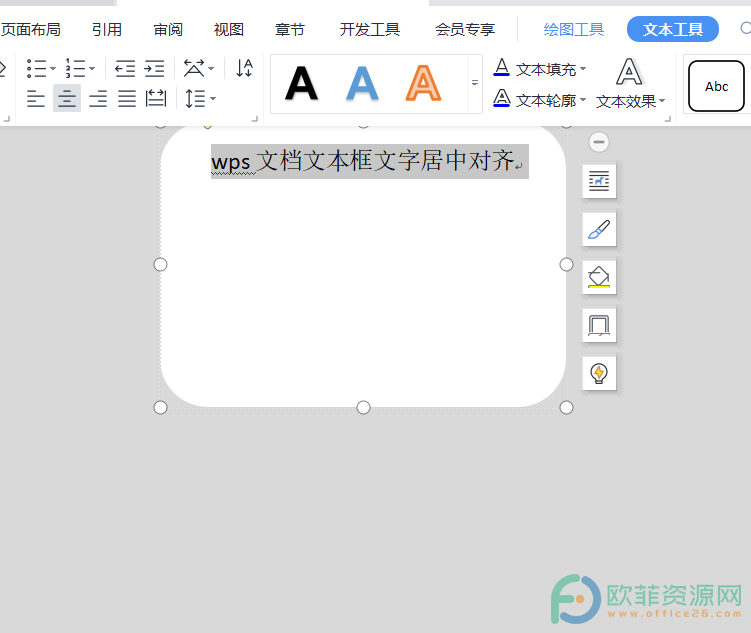Image resolution: width=751 pixels, height=633 pixels.
Task: Switch to the 绘图工具 tab
Action: pos(574,30)
